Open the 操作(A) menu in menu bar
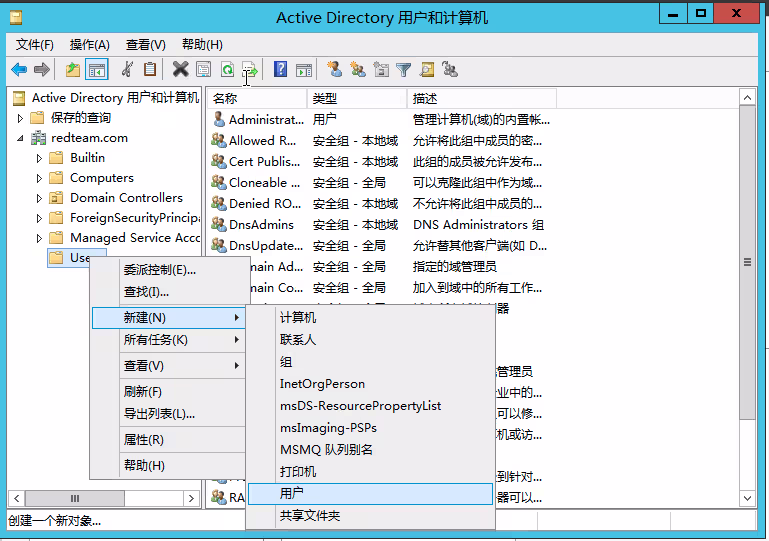Image resolution: width=769 pixels, height=541 pixels. [90, 45]
